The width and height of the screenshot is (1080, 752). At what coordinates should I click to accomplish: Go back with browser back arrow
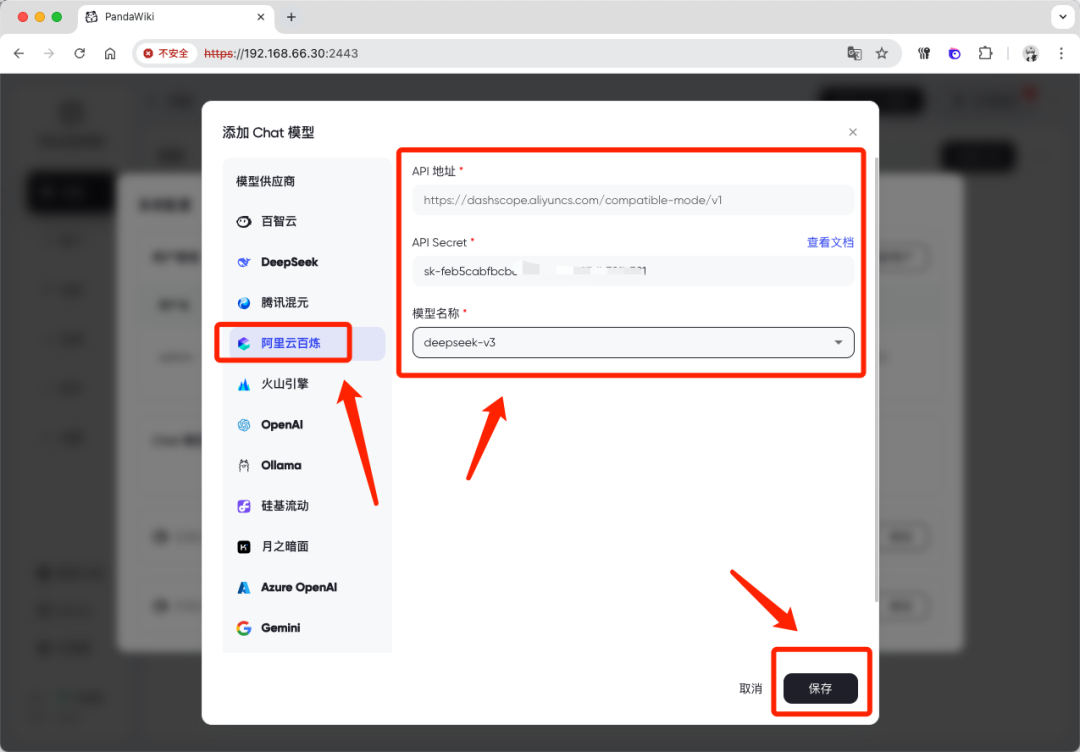(19, 53)
